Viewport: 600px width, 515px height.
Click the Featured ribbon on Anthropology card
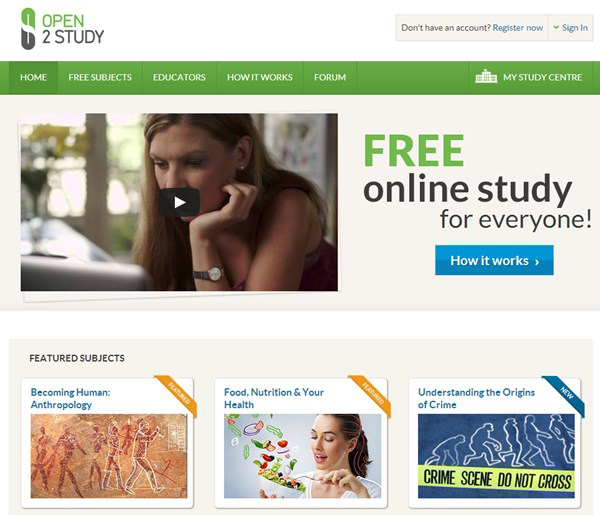pos(178,395)
